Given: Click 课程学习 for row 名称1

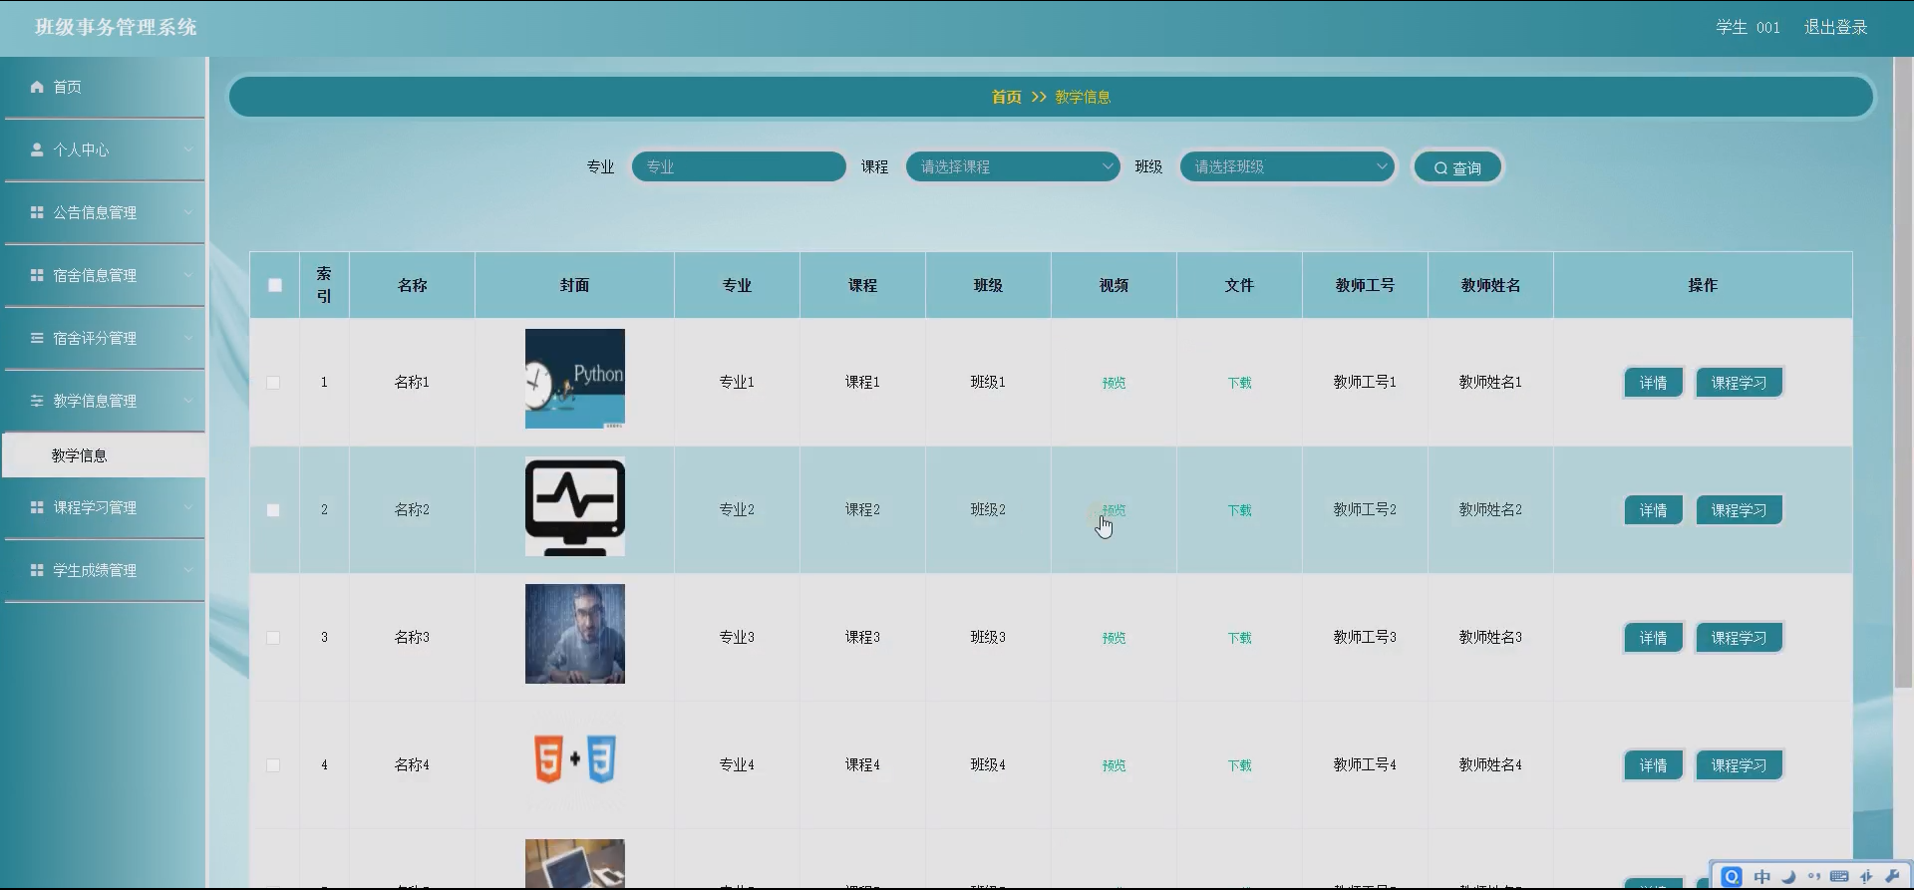Looking at the screenshot, I should click(x=1738, y=383).
